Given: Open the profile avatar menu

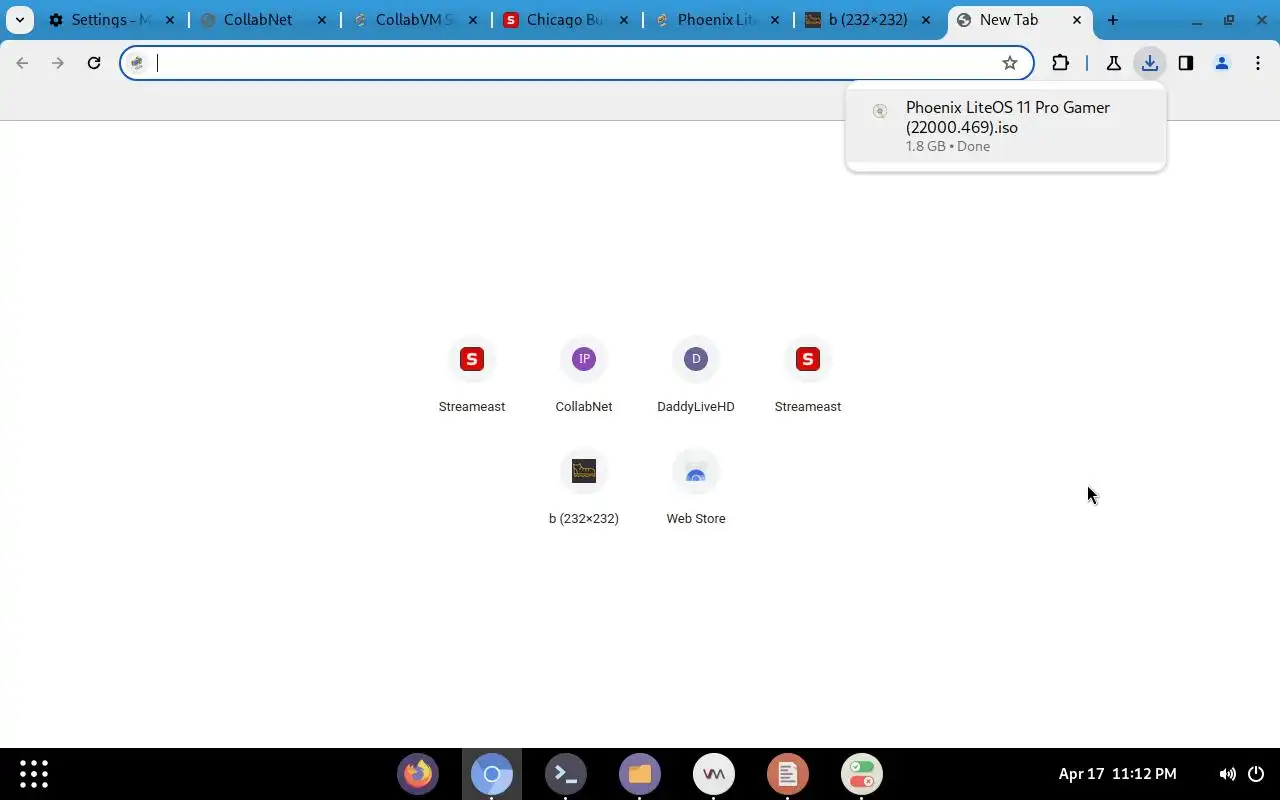Looking at the screenshot, I should (1222, 63).
